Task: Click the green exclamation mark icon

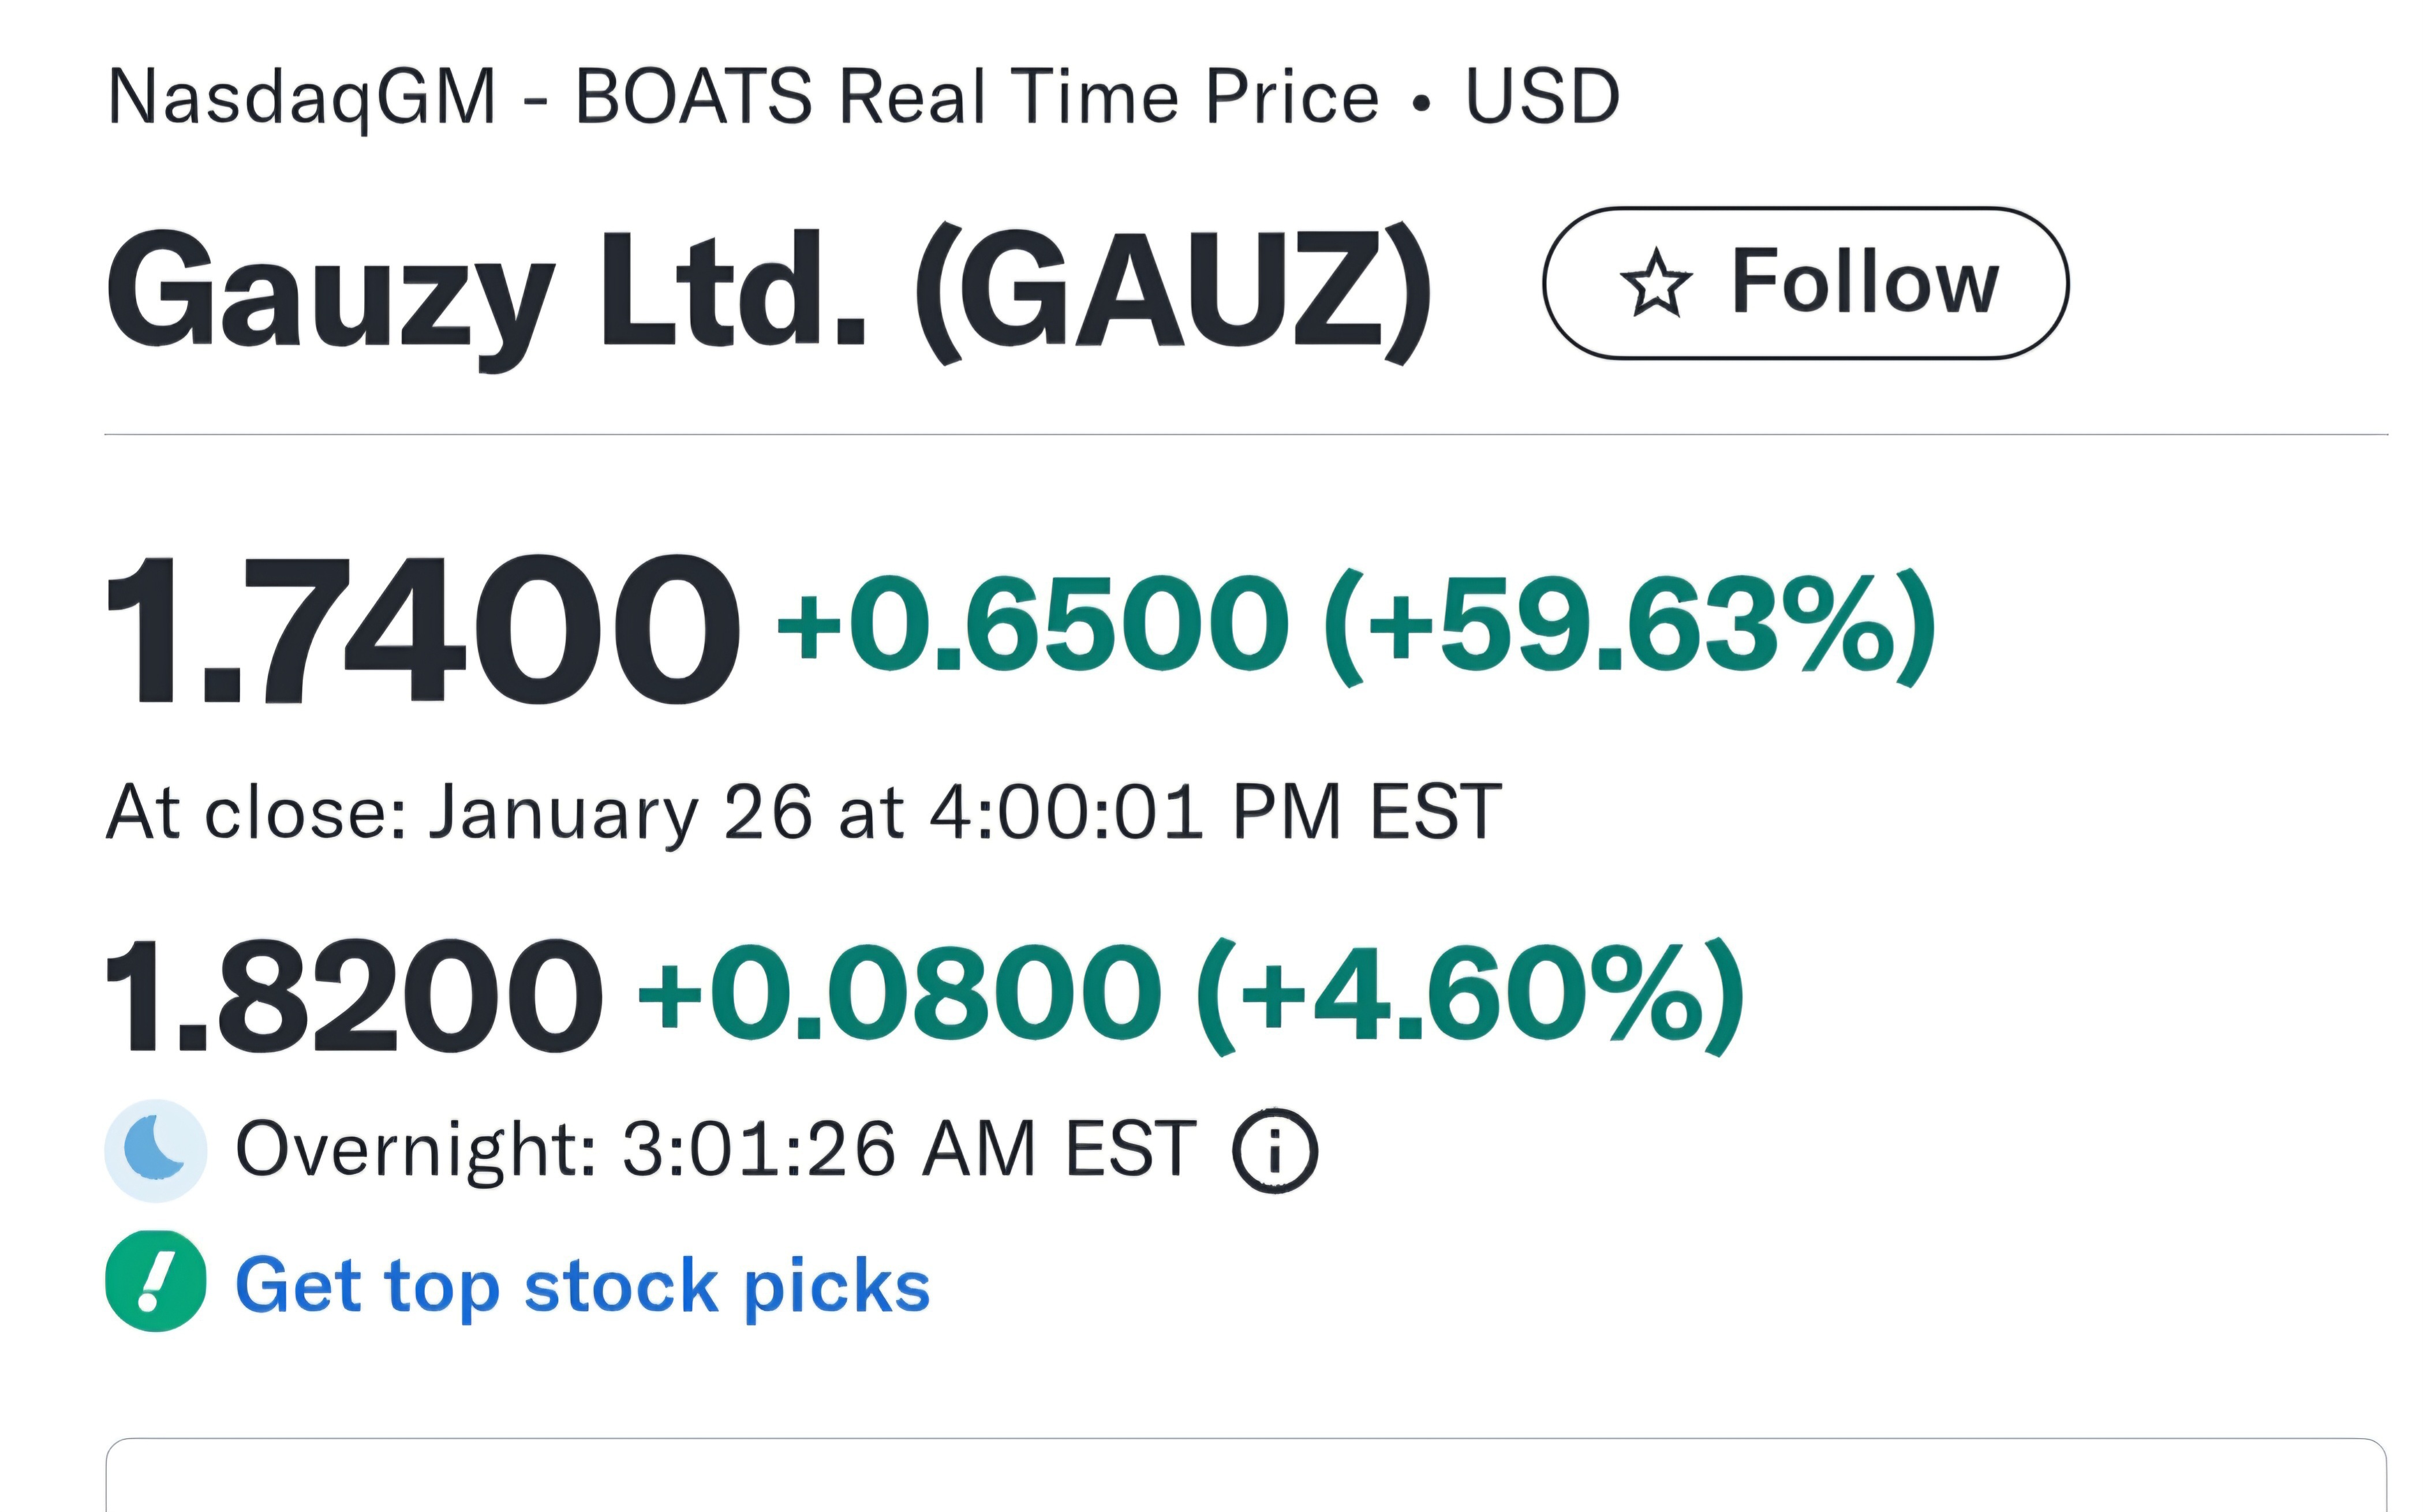Action: click(x=155, y=1281)
